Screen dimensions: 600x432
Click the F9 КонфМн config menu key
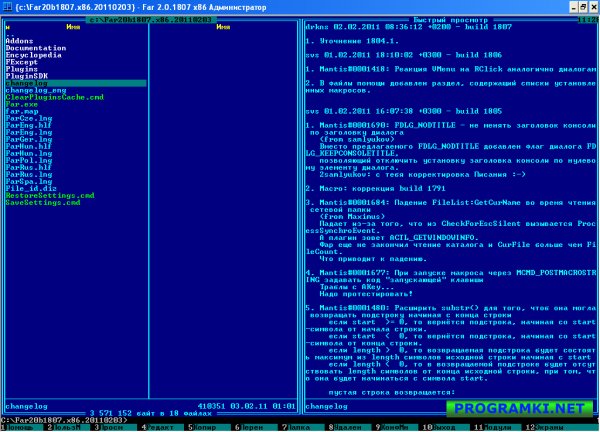click(393, 427)
